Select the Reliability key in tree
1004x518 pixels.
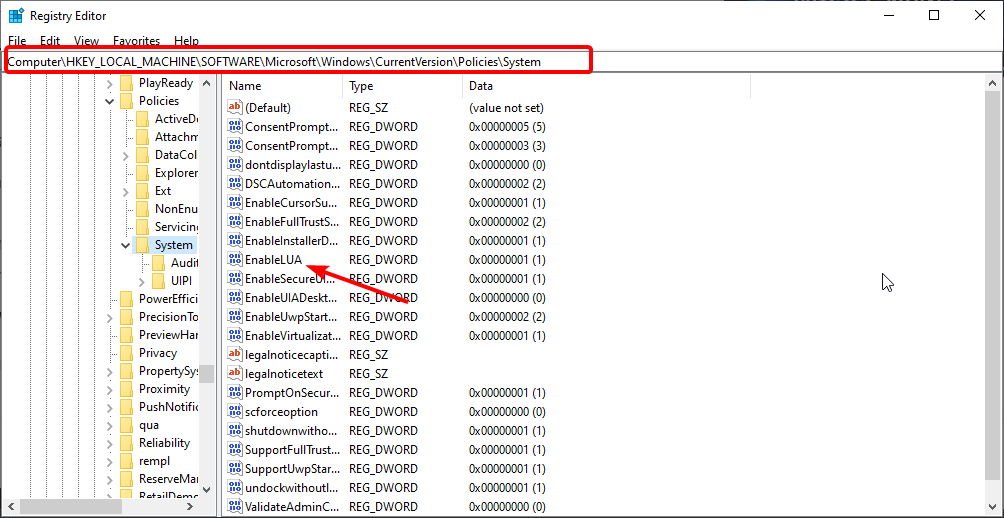(164, 443)
